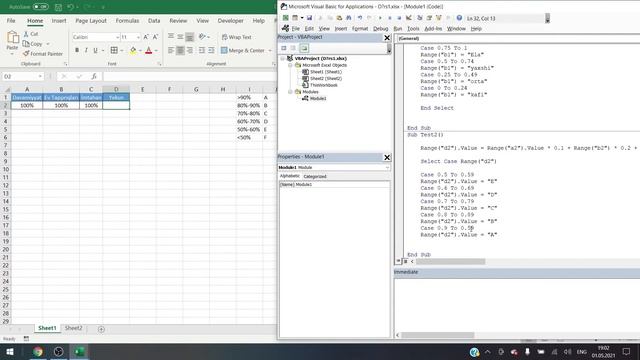Open the Merge & Center dropdown arrow
This screenshot has width=640, height=360.
click(x=270, y=50)
